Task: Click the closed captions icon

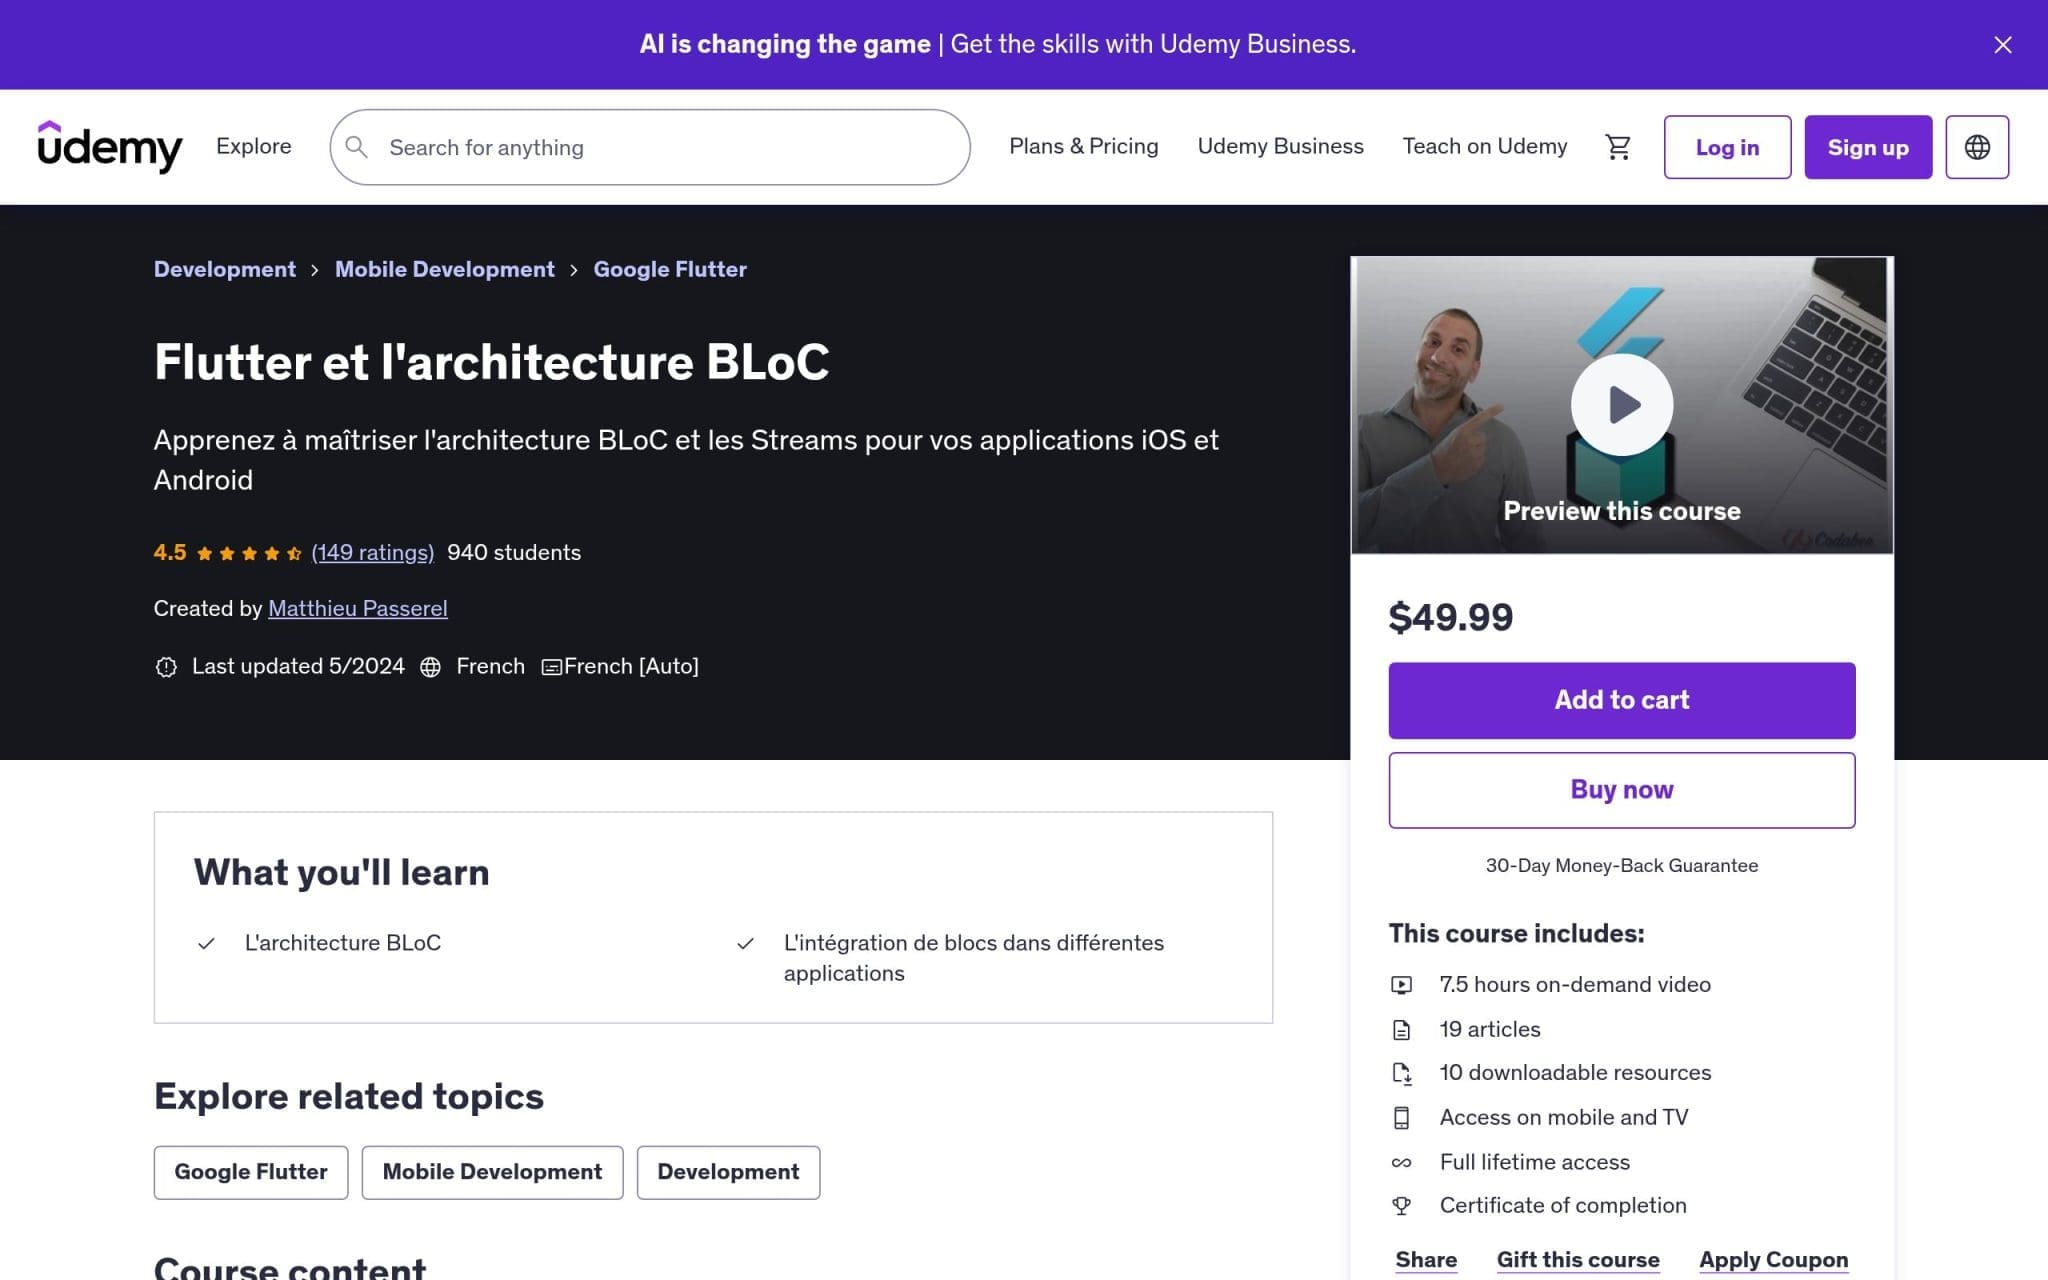Action: (551, 667)
